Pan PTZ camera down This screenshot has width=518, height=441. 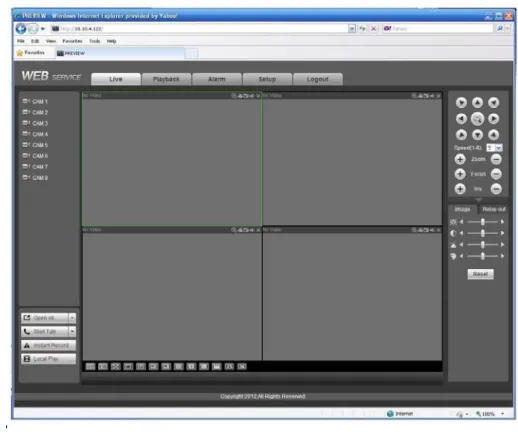pos(477,135)
